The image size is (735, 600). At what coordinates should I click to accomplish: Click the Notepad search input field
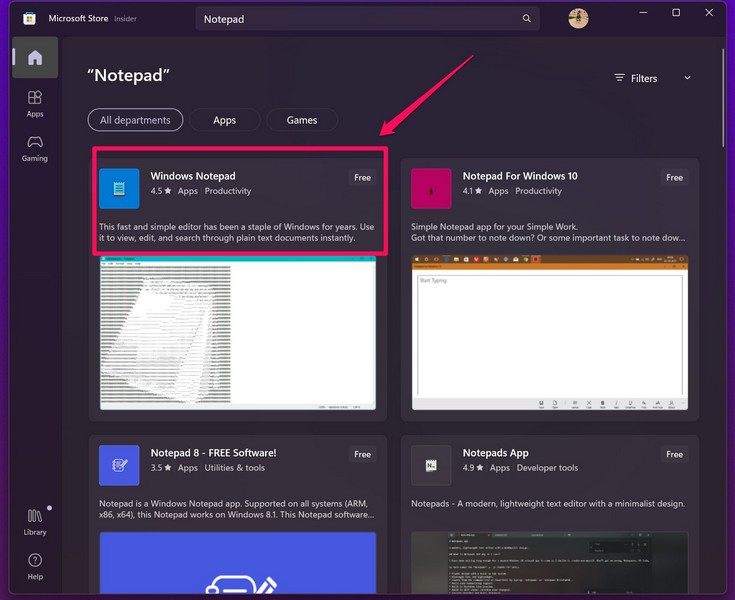[355, 19]
